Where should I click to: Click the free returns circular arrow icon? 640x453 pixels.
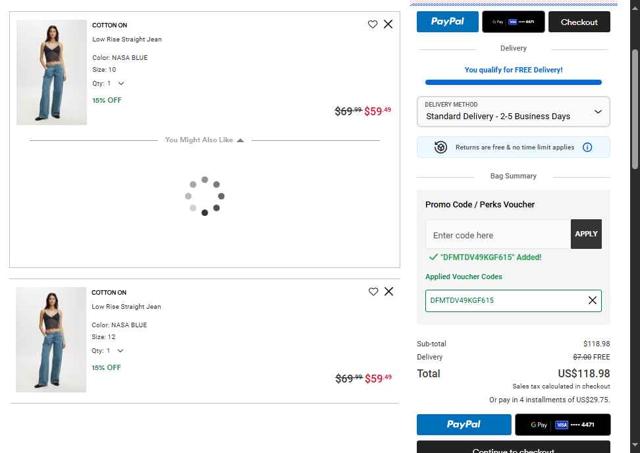tap(441, 147)
